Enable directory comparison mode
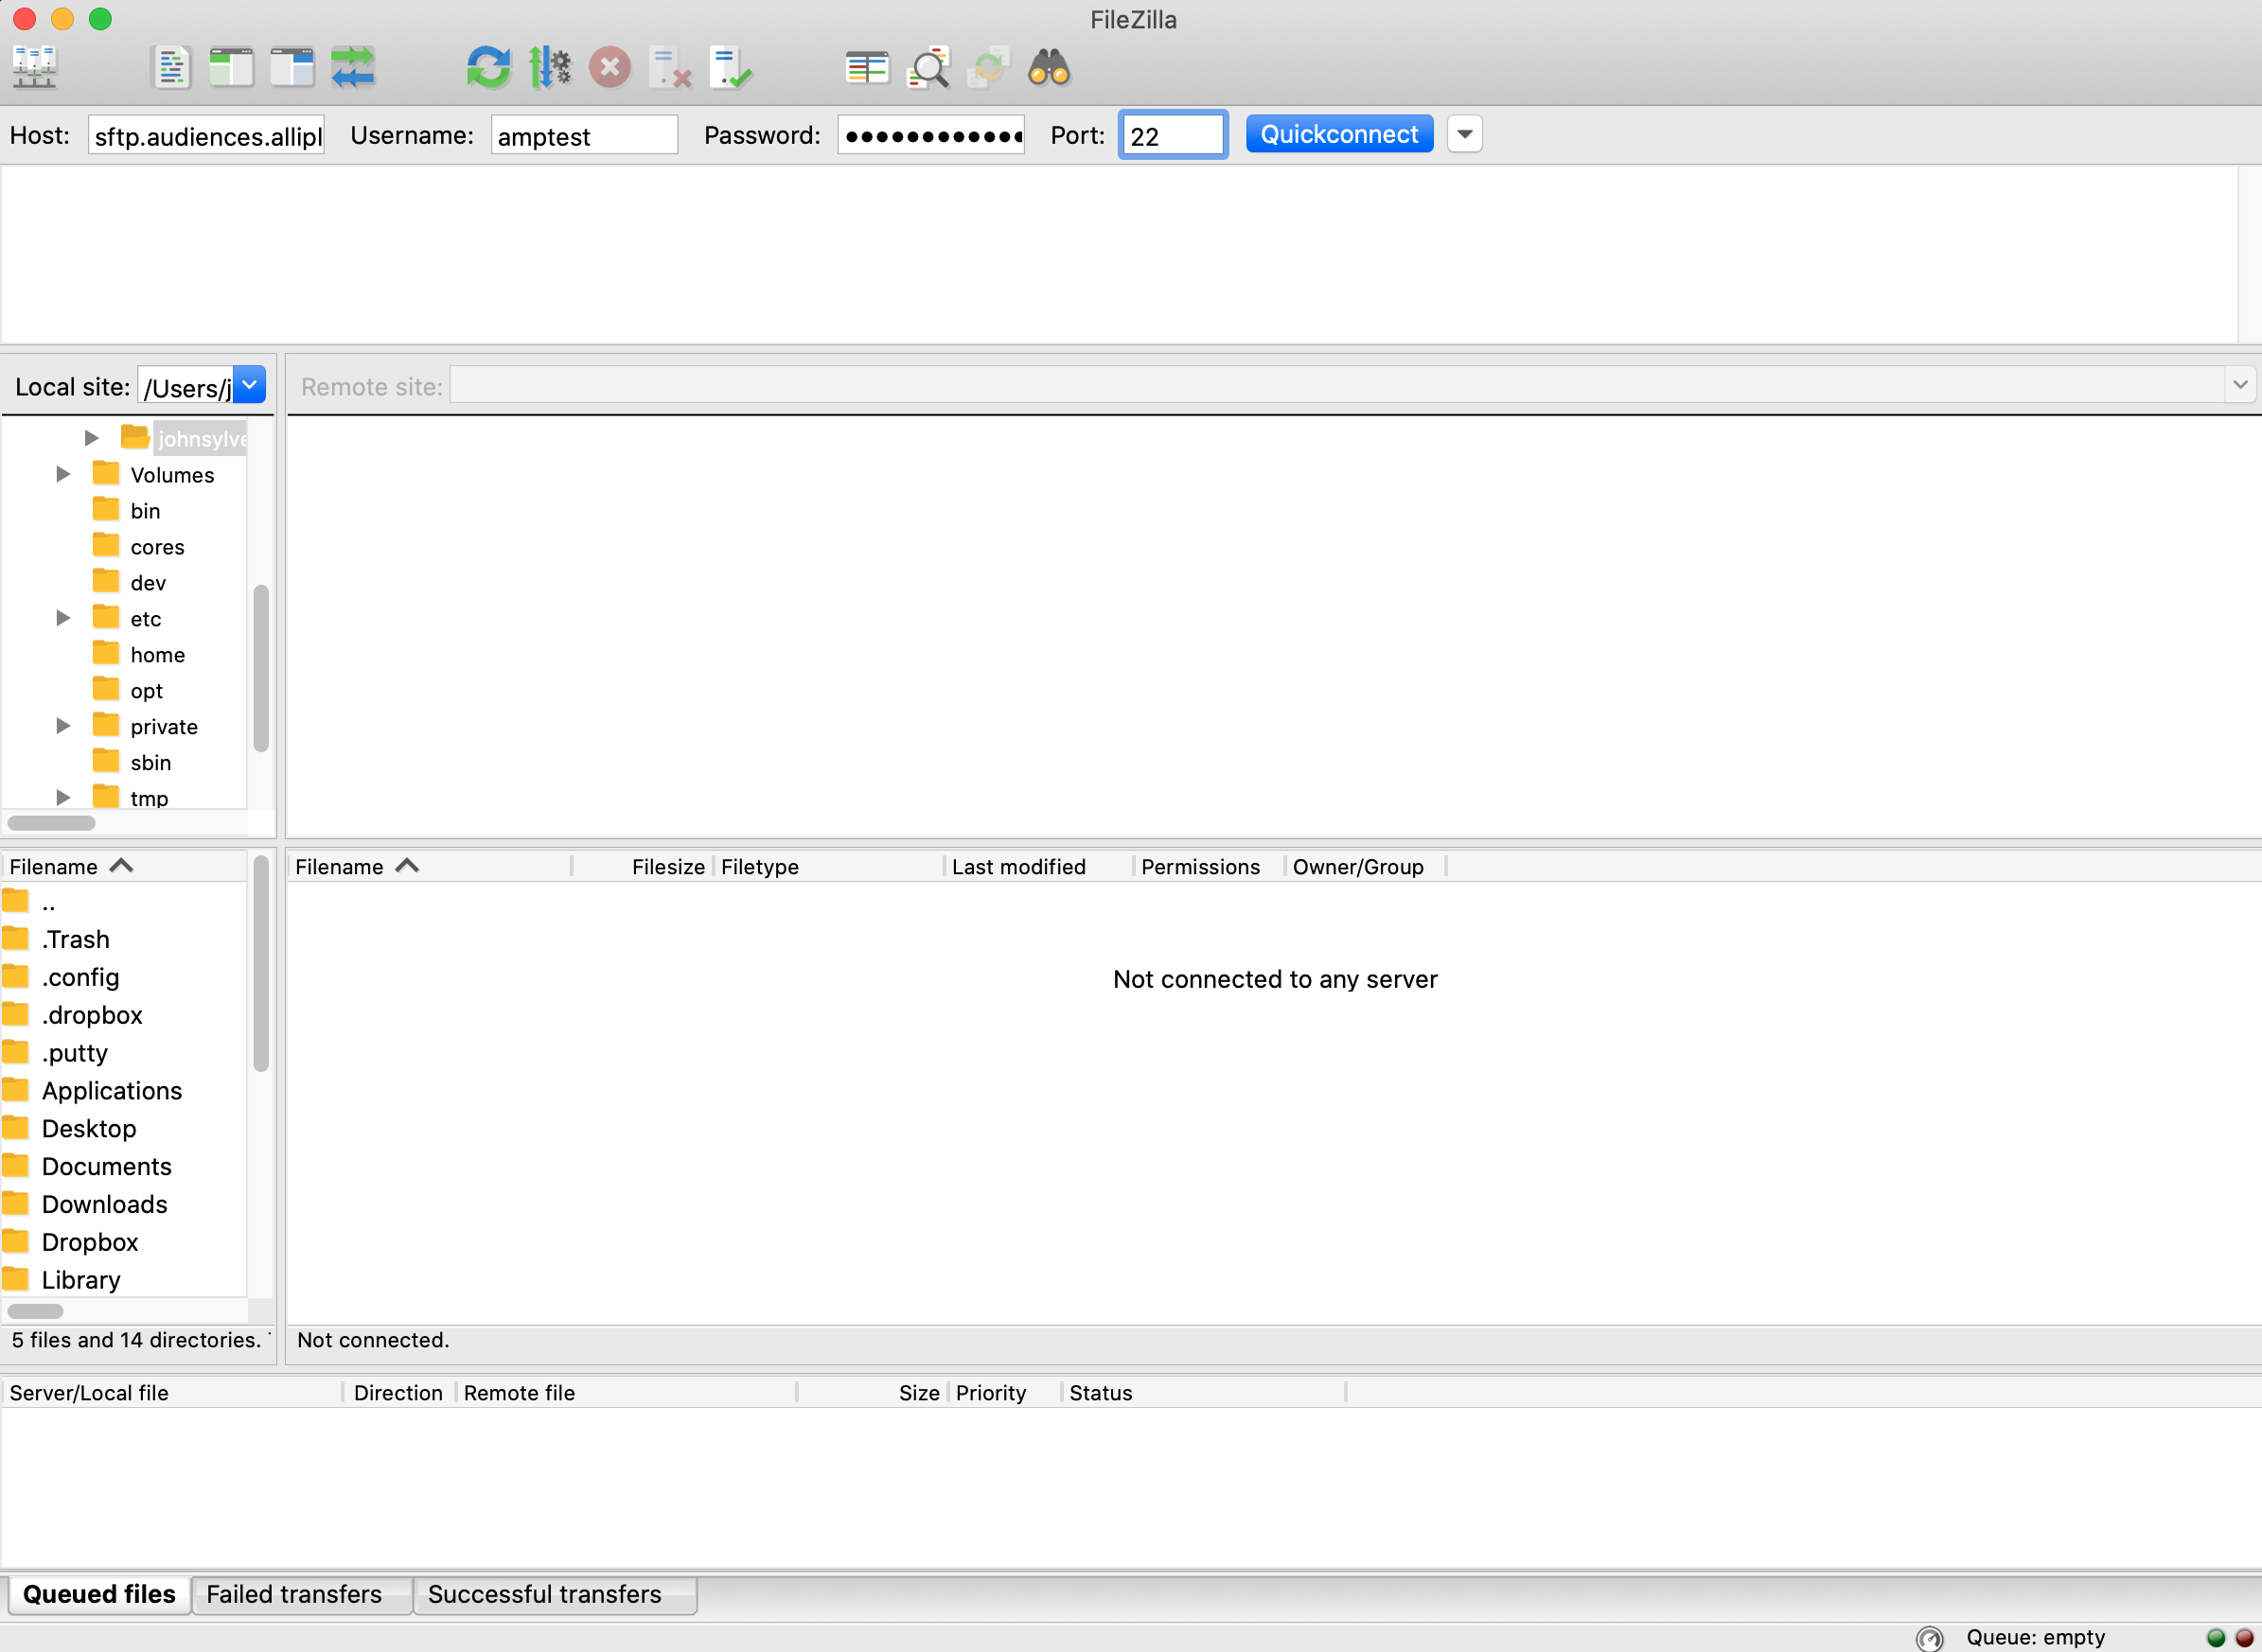 coord(867,67)
